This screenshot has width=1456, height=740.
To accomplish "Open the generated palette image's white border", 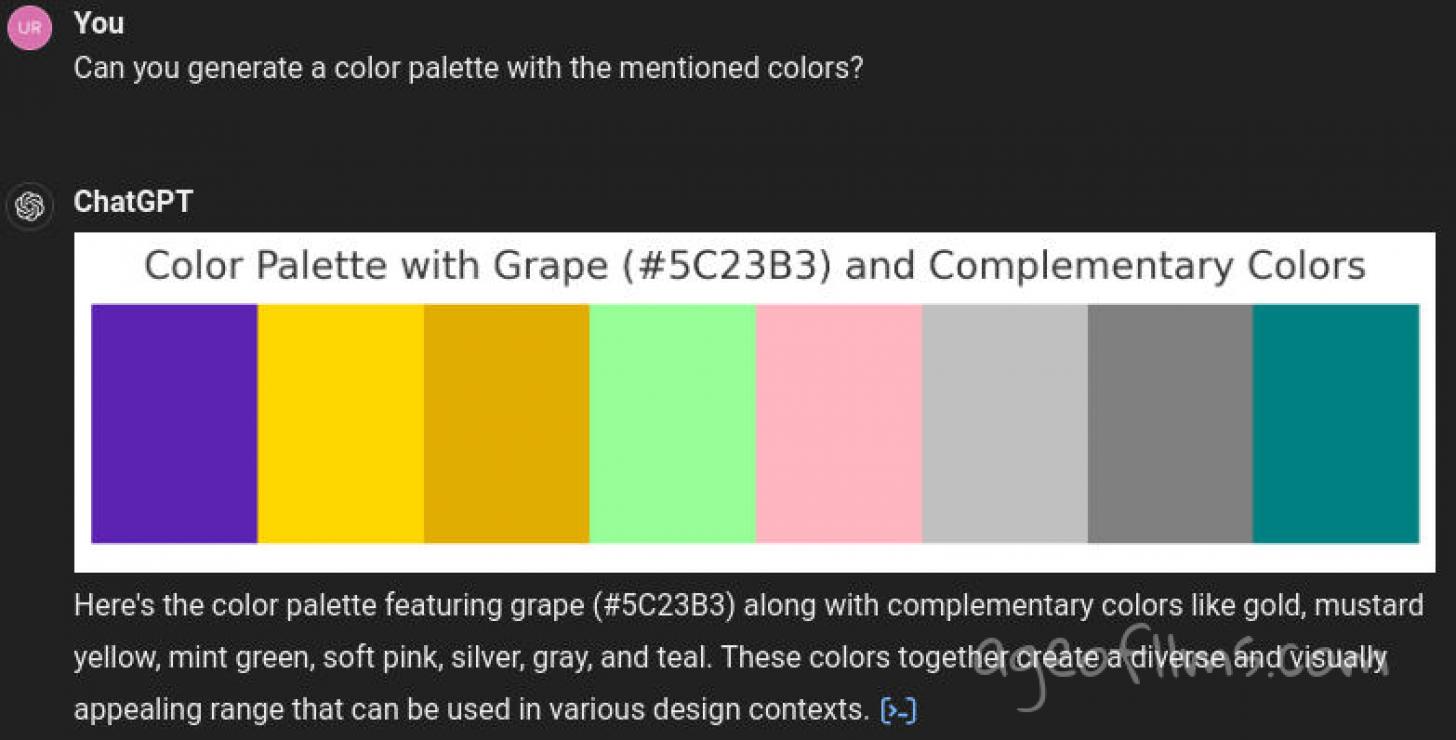I will click(754, 558).
